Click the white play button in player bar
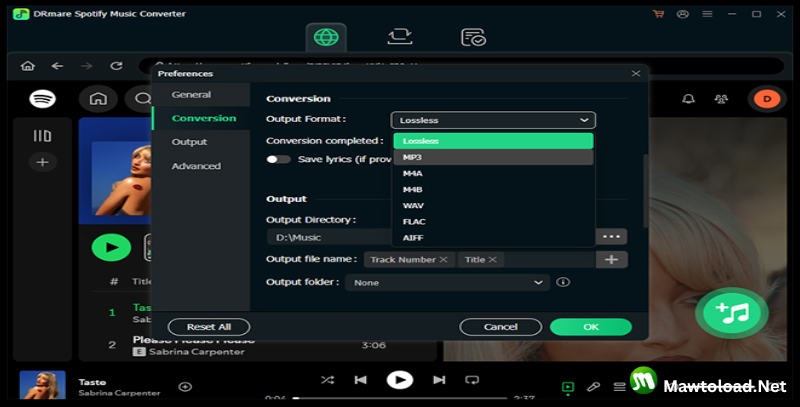This screenshot has width=800, height=407. pyautogui.click(x=399, y=380)
